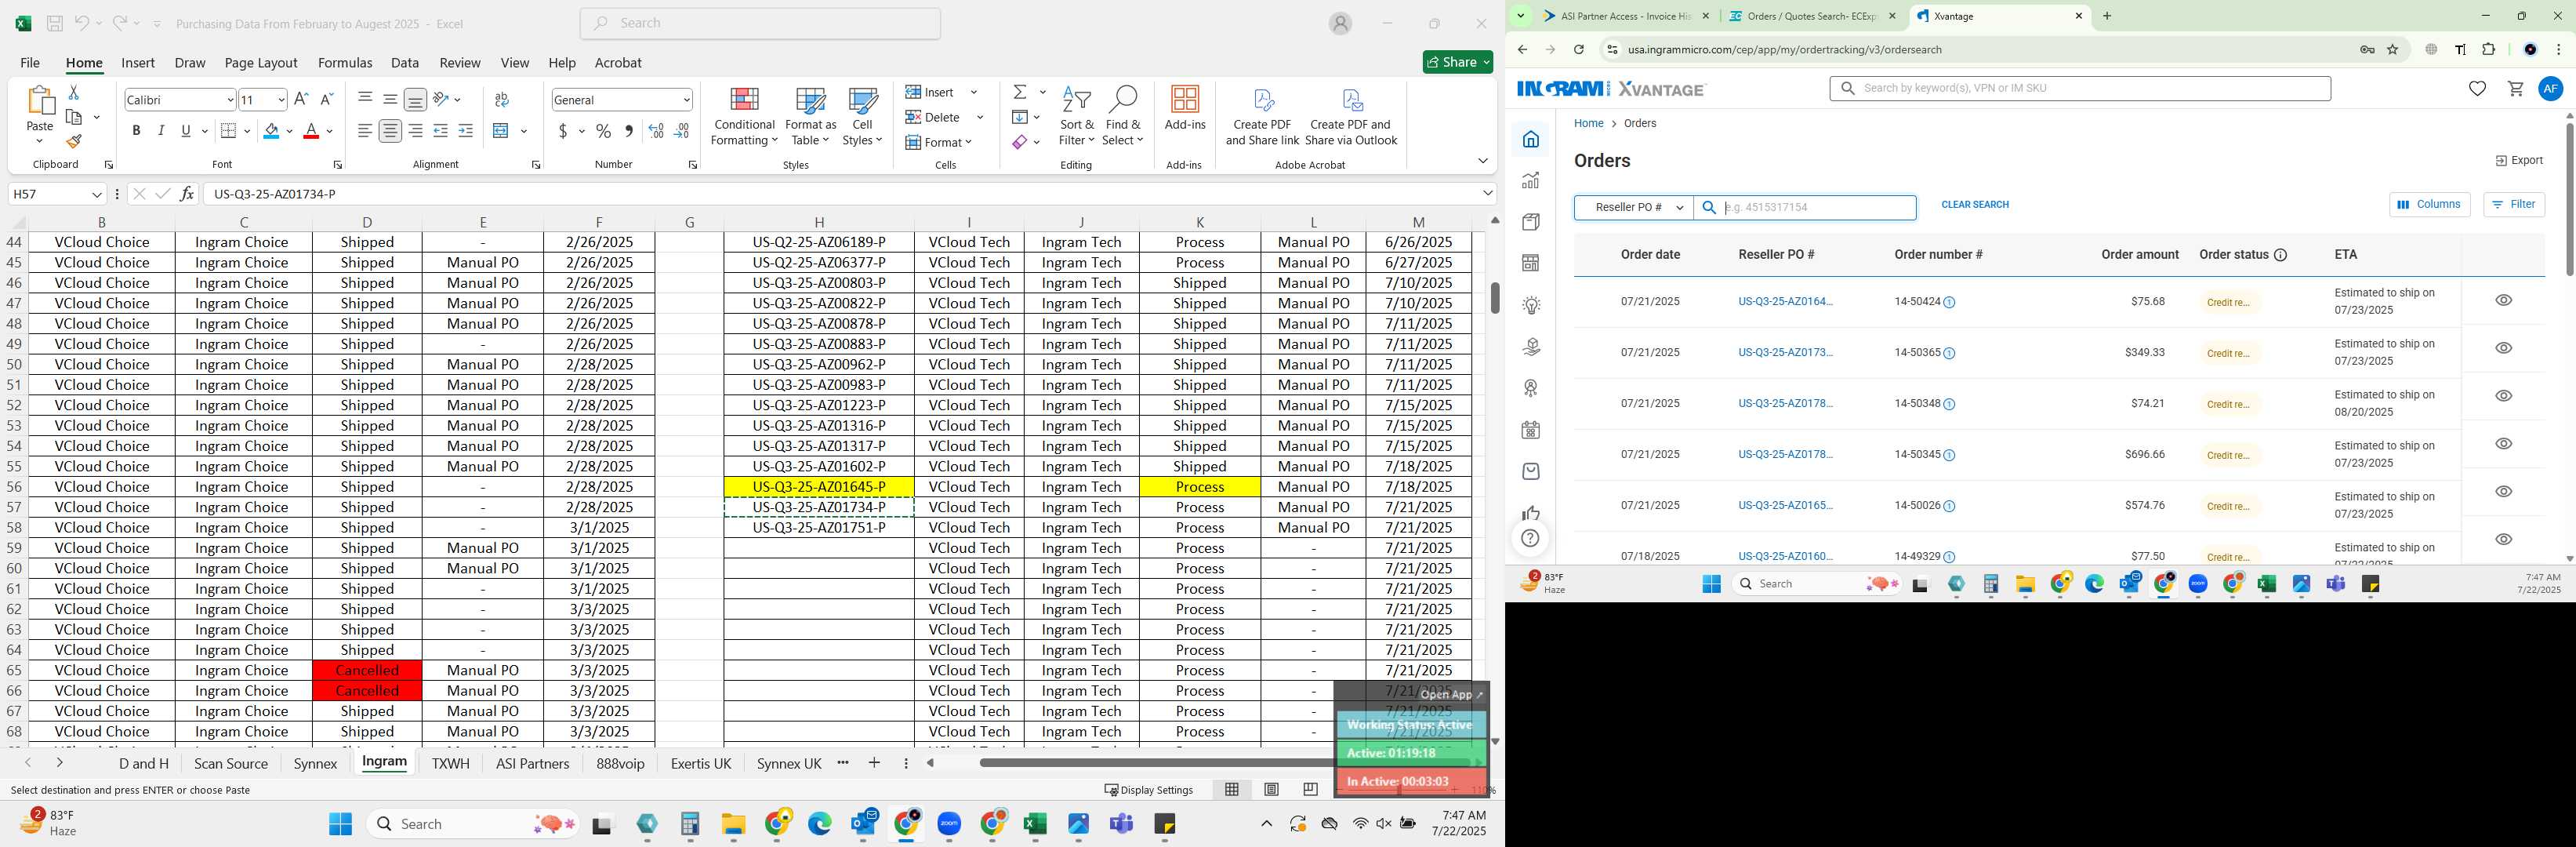Viewport: 2576px width, 847px height.
Task: Click the Font Color red A swatch
Action: coord(311,131)
